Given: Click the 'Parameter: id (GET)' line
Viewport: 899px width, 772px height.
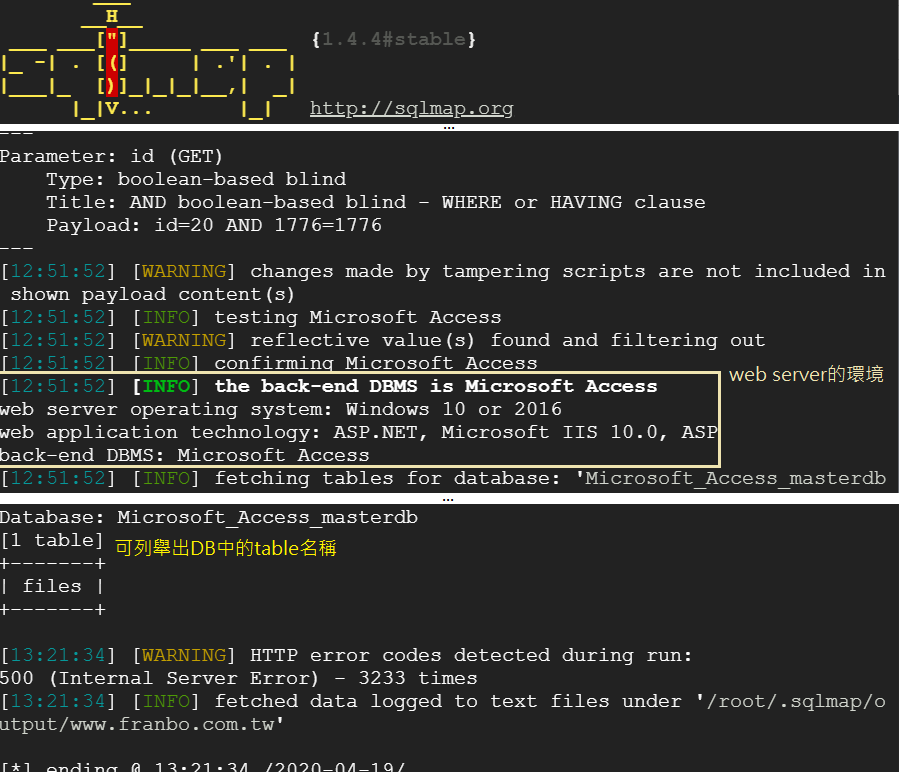Looking at the screenshot, I should 111,157.
